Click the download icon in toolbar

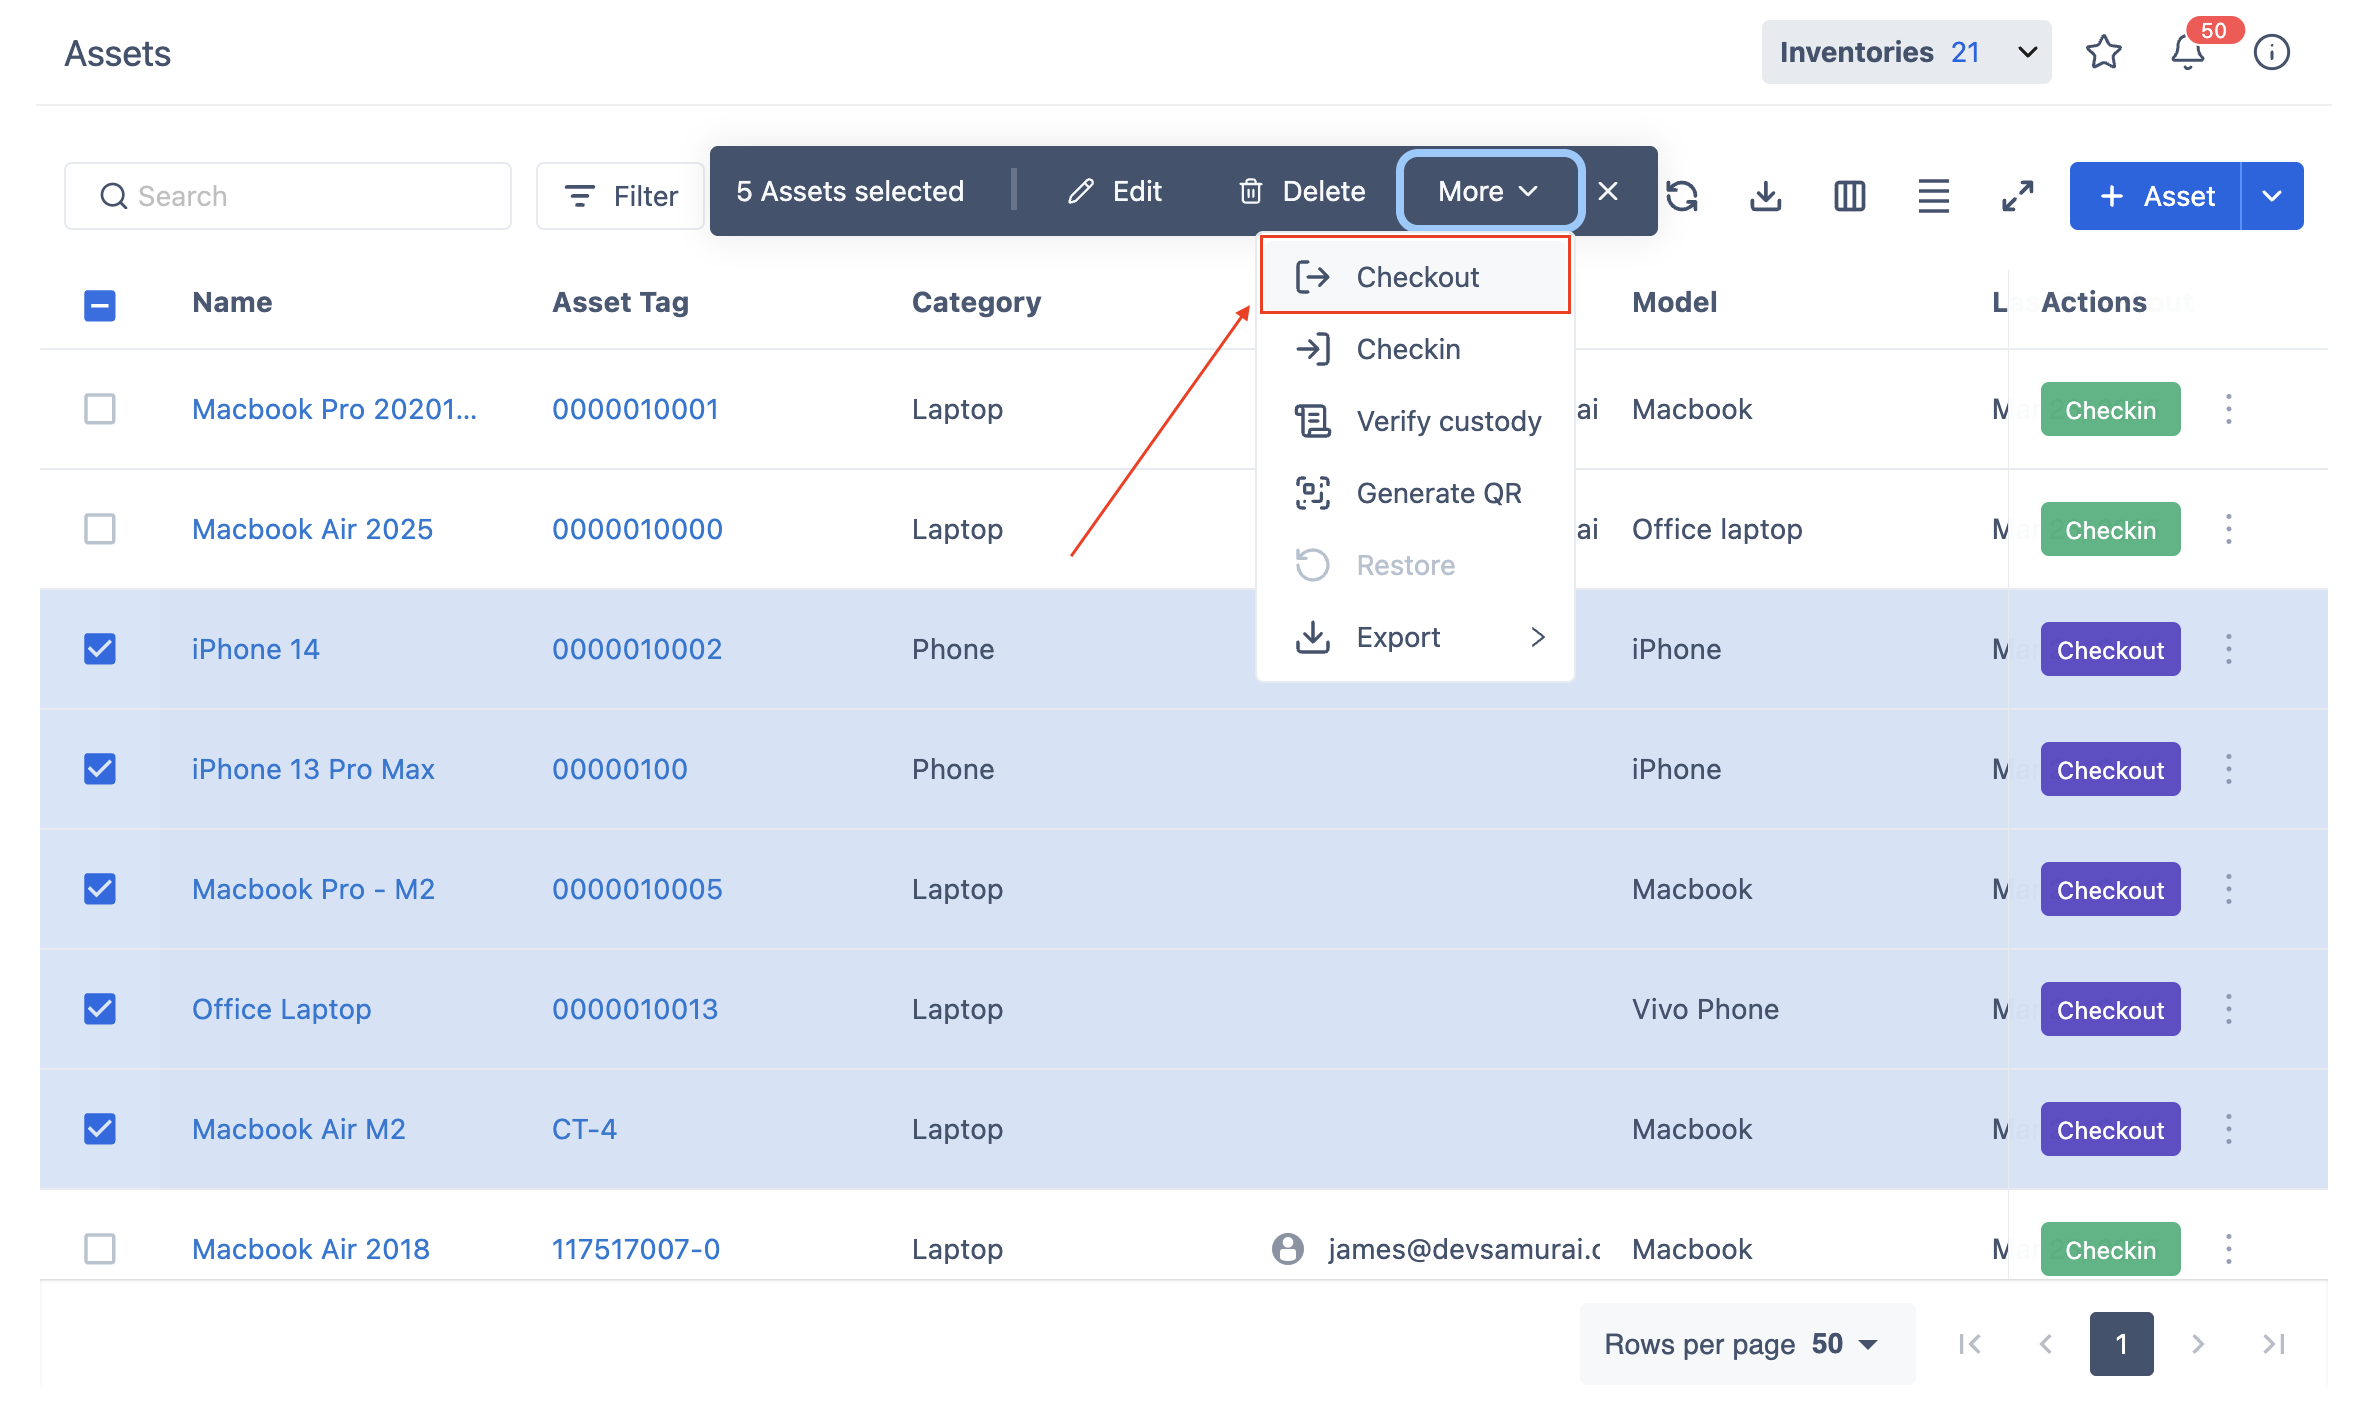click(1766, 196)
